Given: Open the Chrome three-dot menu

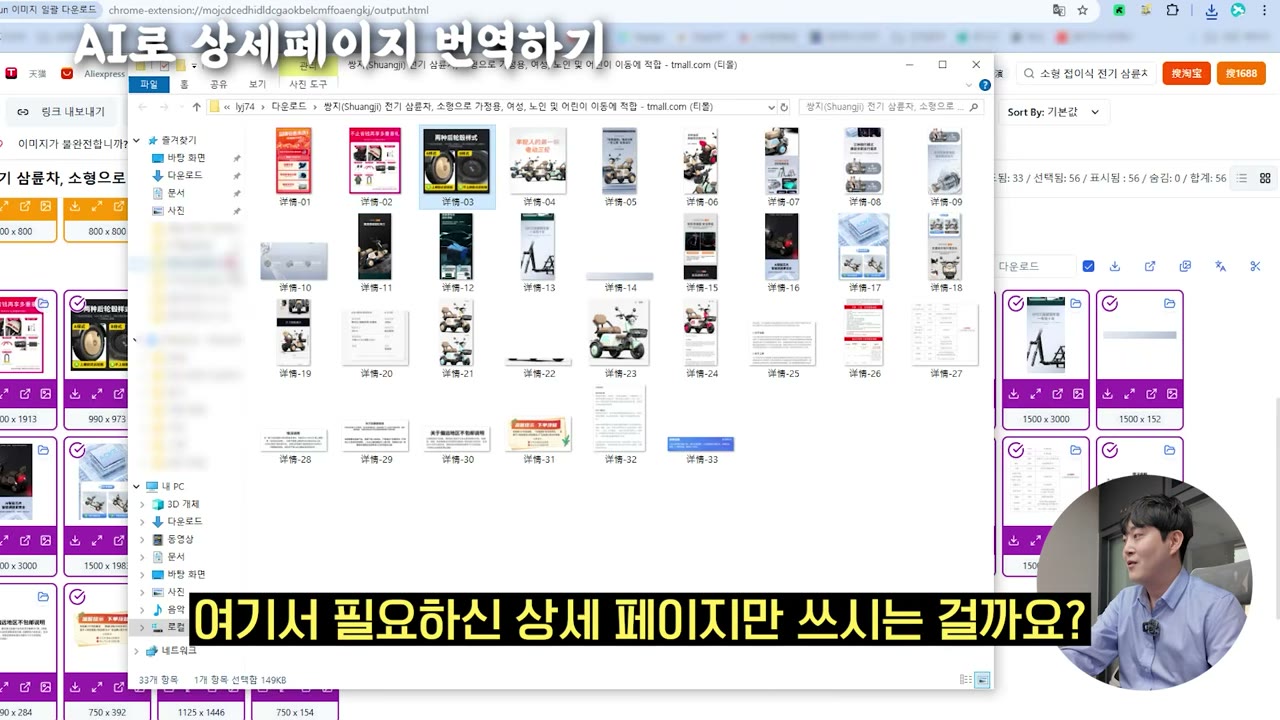Looking at the screenshot, I should coord(1265,10).
